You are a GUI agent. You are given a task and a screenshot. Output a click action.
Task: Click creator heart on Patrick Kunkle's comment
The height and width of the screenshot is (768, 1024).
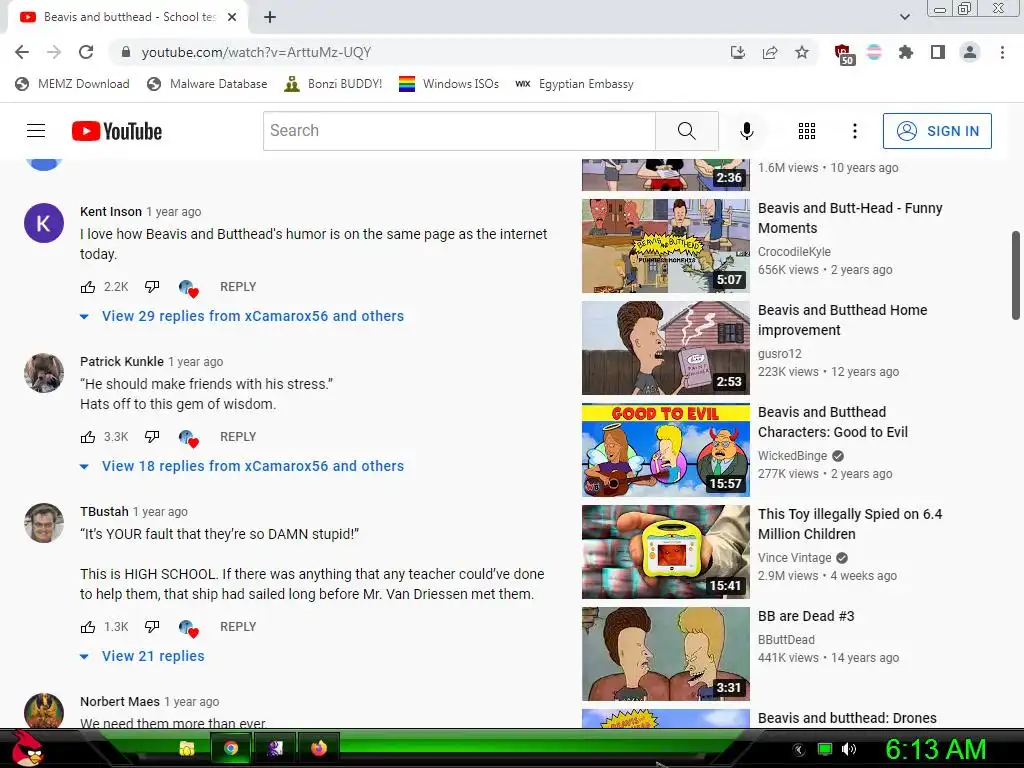pyautogui.click(x=189, y=438)
